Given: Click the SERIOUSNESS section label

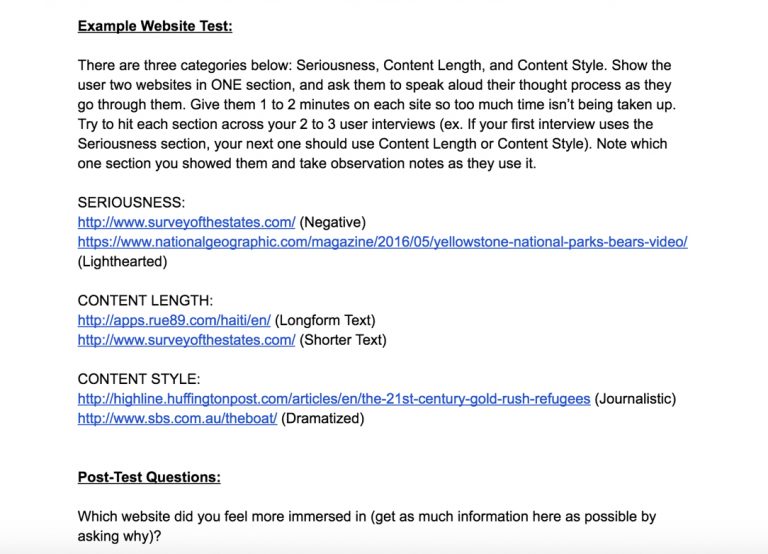Looking at the screenshot, I should coord(131,203).
